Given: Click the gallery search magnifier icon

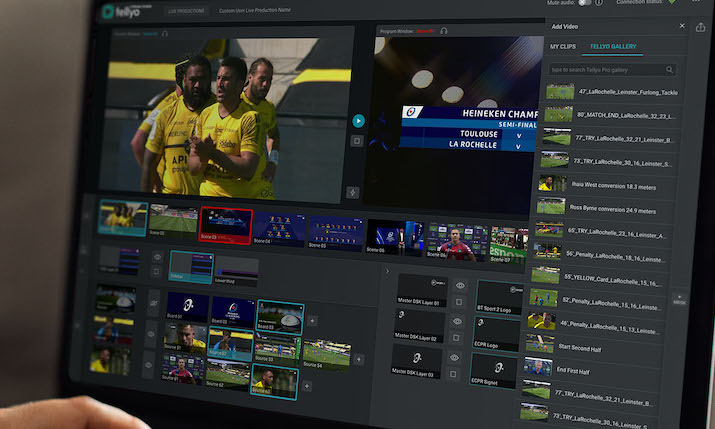Looking at the screenshot, I should (x=669, y=70).
